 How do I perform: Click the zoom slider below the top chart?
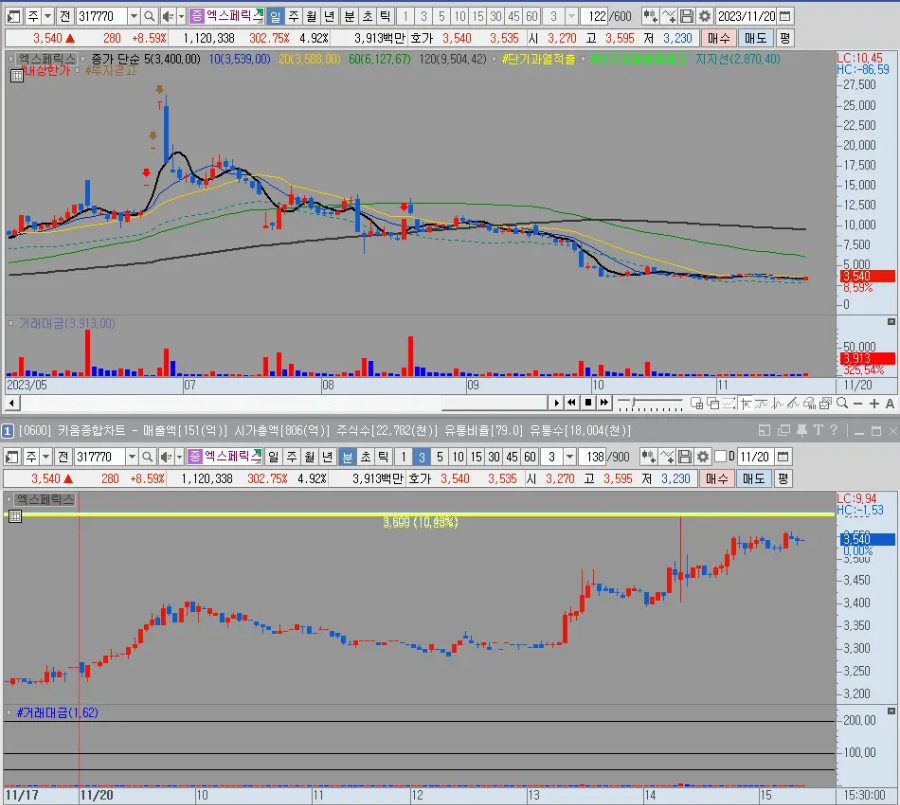click(650, 404)
